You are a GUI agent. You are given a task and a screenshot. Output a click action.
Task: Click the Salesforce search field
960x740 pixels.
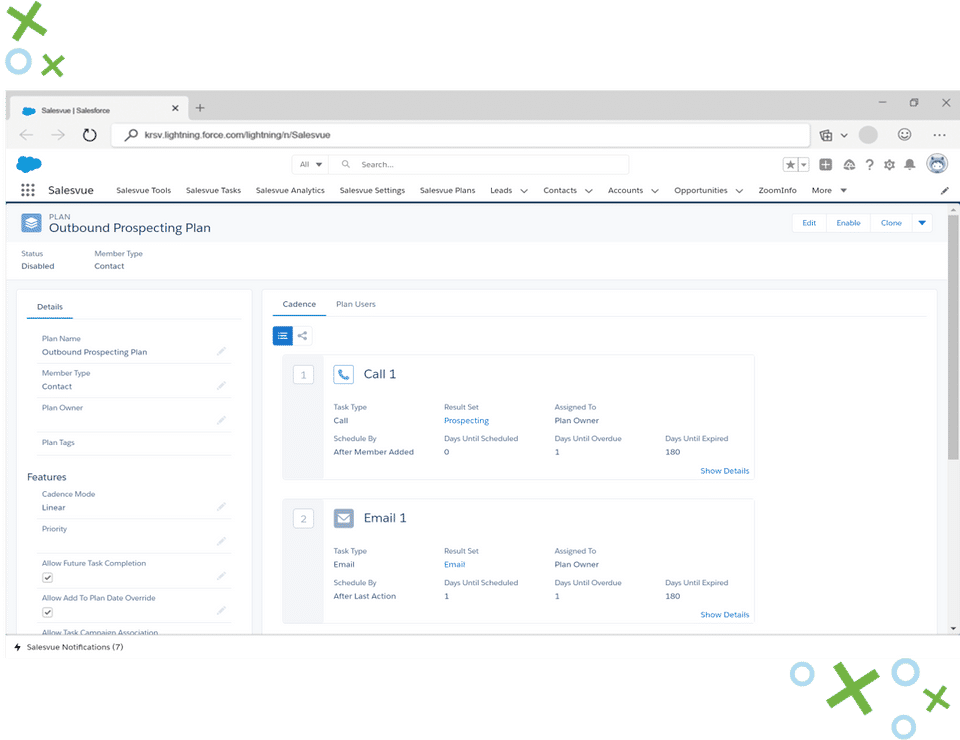[479, 165]
